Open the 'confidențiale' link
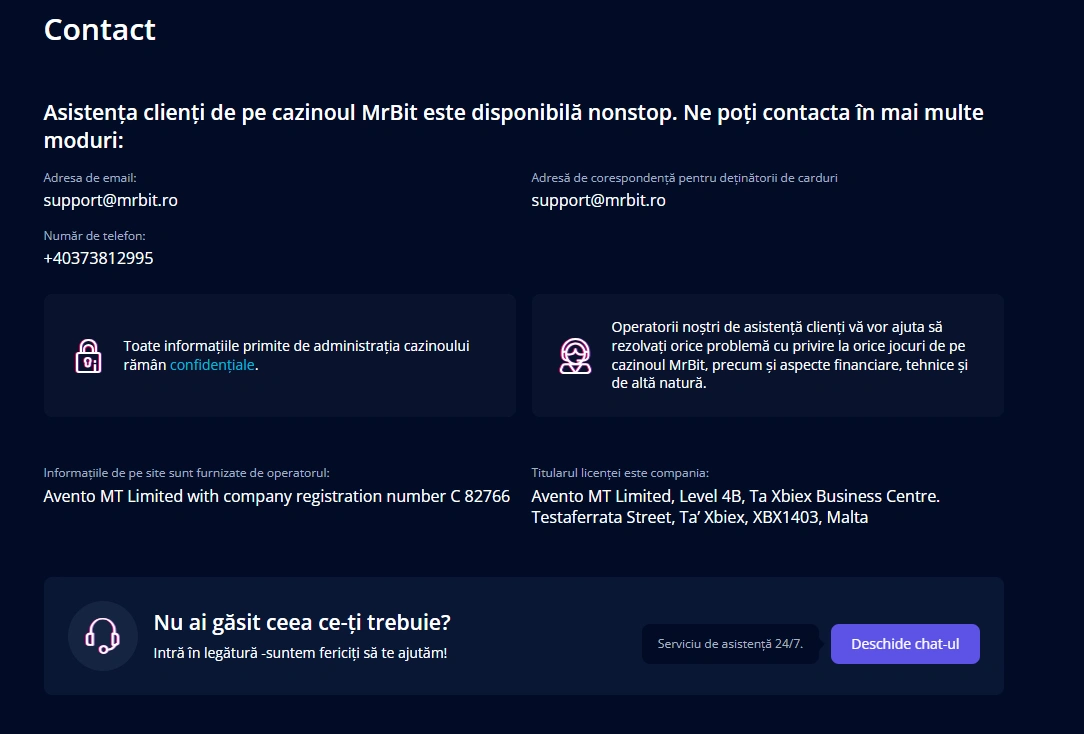 pyautogui.click(x=212, y=365)
